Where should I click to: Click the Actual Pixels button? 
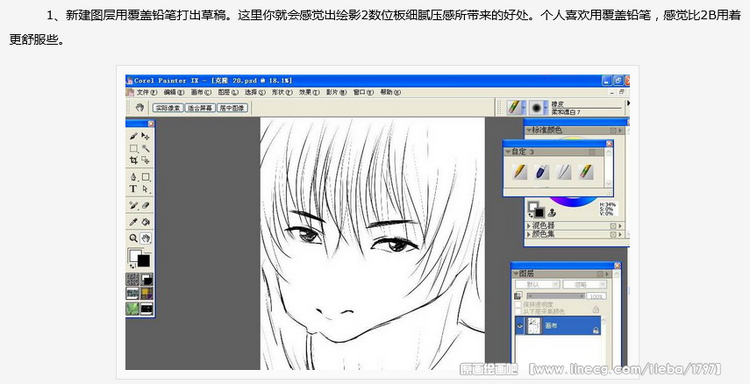click(168, 108)
